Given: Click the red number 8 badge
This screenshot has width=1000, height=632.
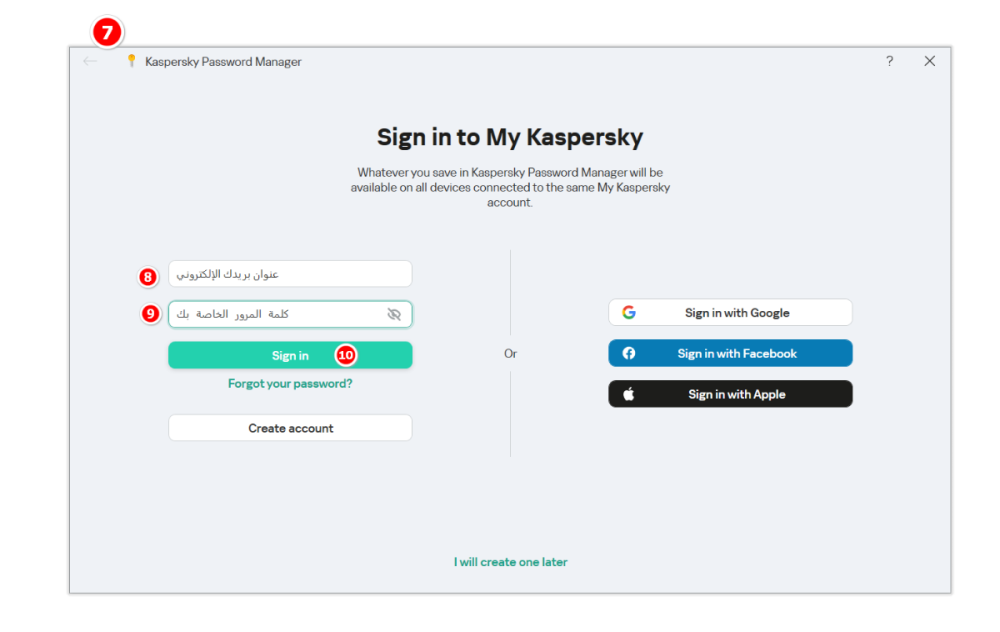Looking at the screenshot, I should coord(148,275).
